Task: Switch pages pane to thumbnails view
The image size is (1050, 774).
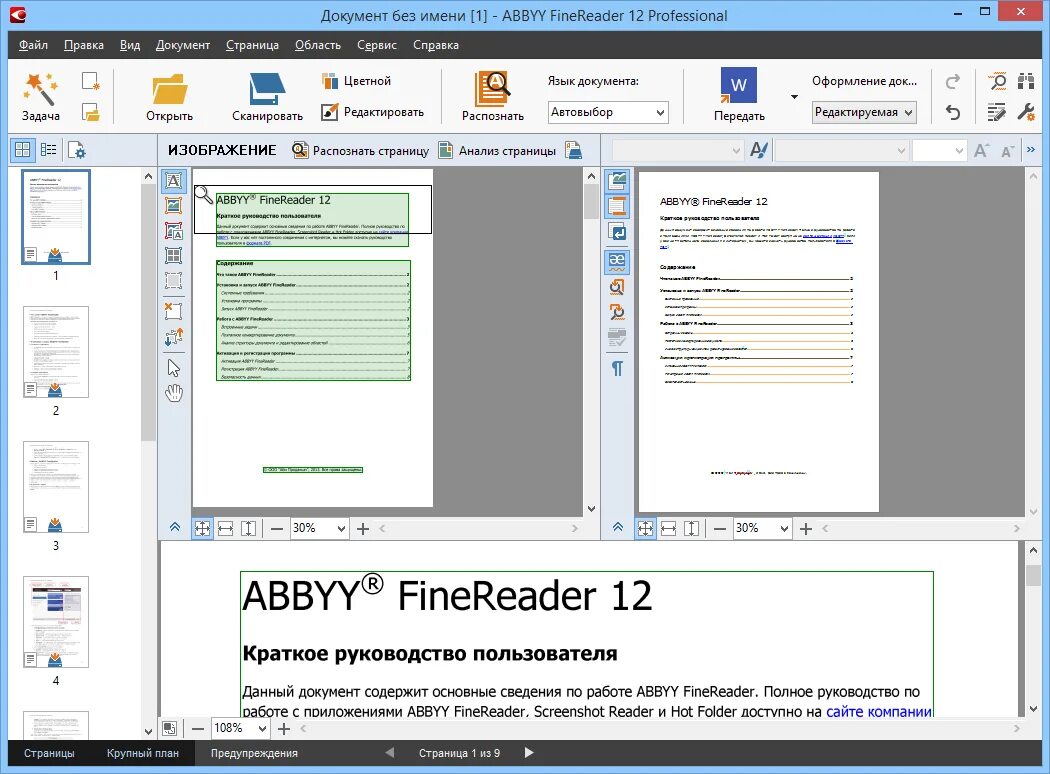Action: 22,149
